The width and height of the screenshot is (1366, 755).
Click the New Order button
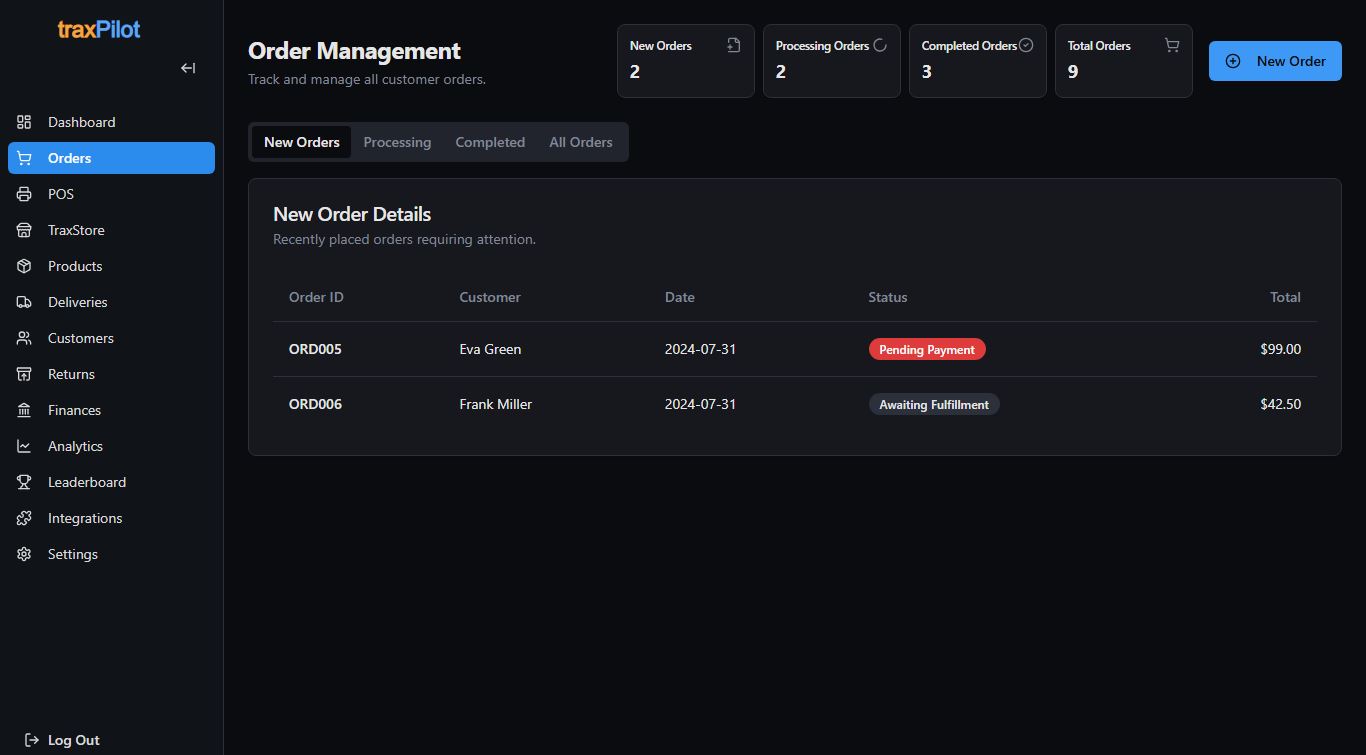(1275, 61)
